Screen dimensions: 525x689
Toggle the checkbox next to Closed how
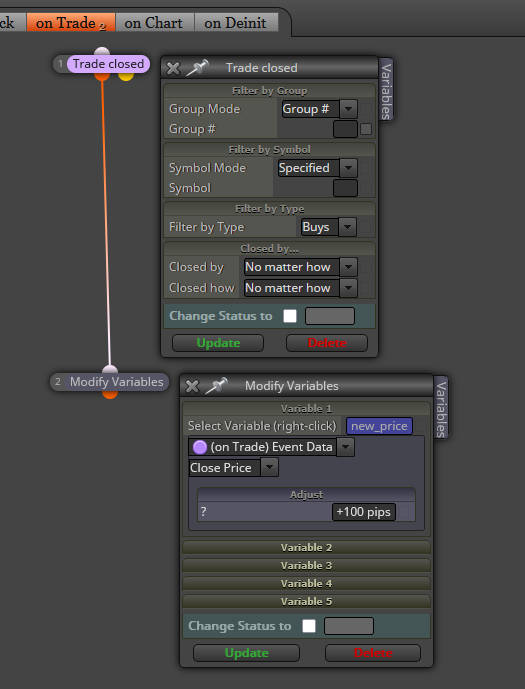tap(366, 288)
